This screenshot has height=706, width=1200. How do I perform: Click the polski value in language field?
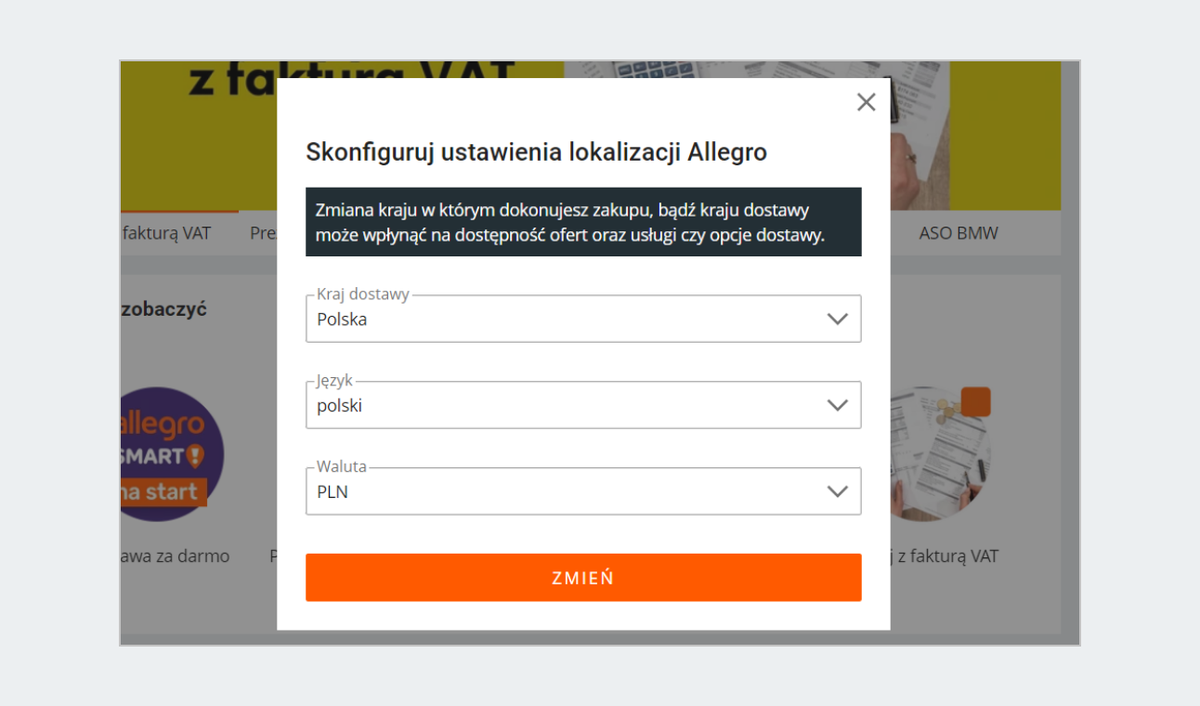[x=339, y=406]
